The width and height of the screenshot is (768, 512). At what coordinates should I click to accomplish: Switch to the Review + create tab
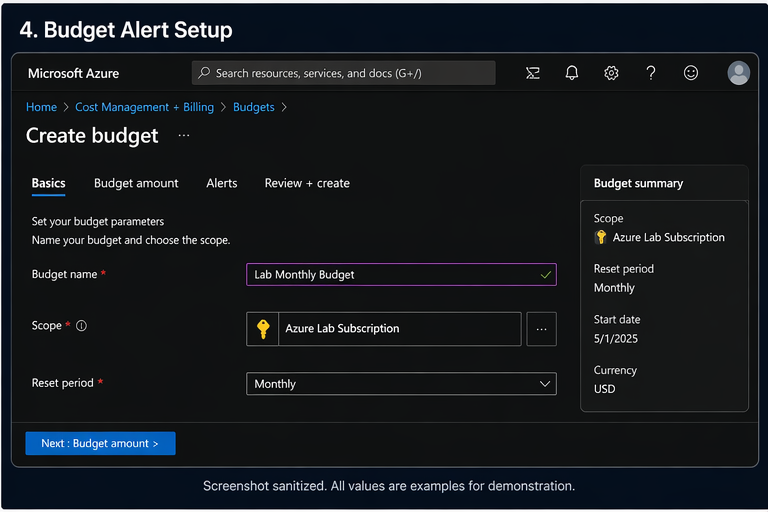point(307,183)
